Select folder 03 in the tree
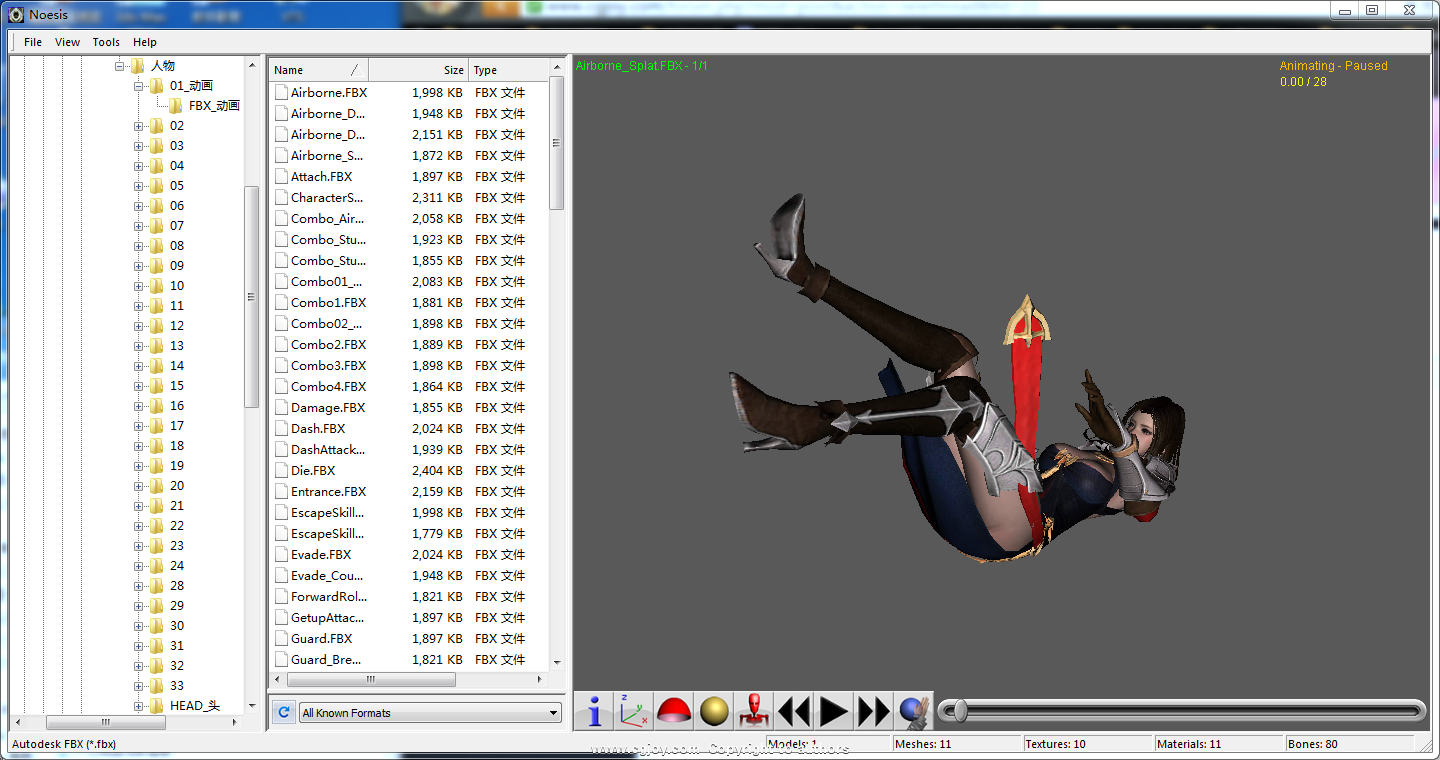Screen dimensions: 1440x760 177,146
